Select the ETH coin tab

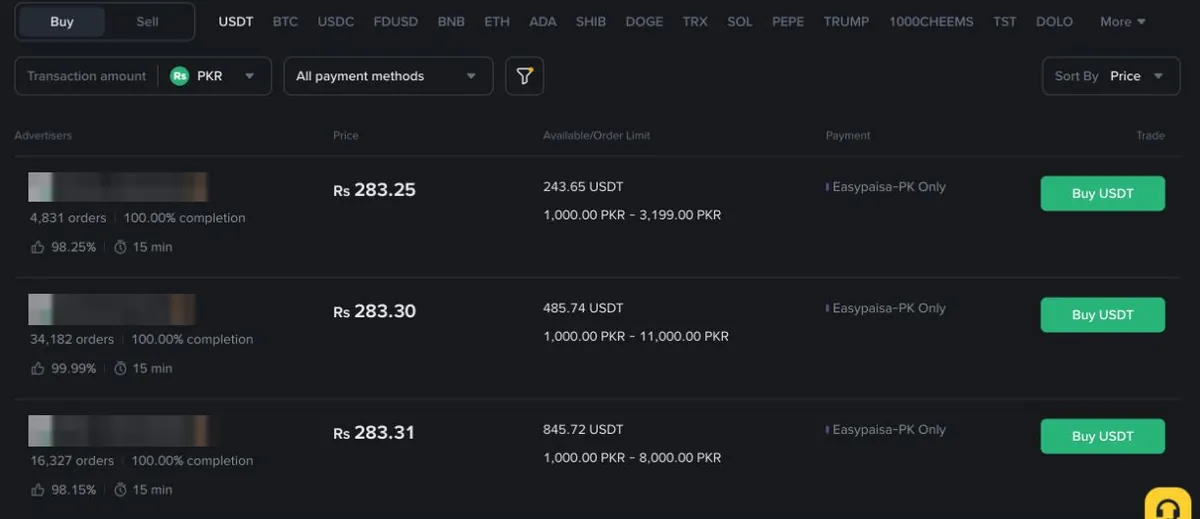point(497,21)
